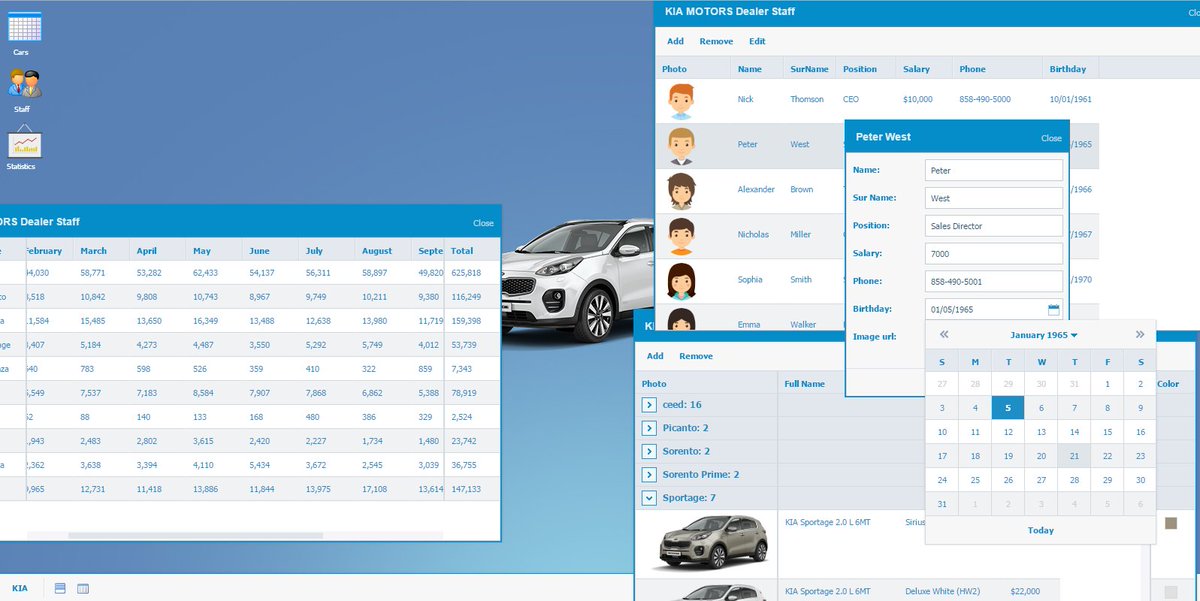1200x601 pixels.
Task: Collapse the Sportage: 7 group row
Action: [649, 497]
